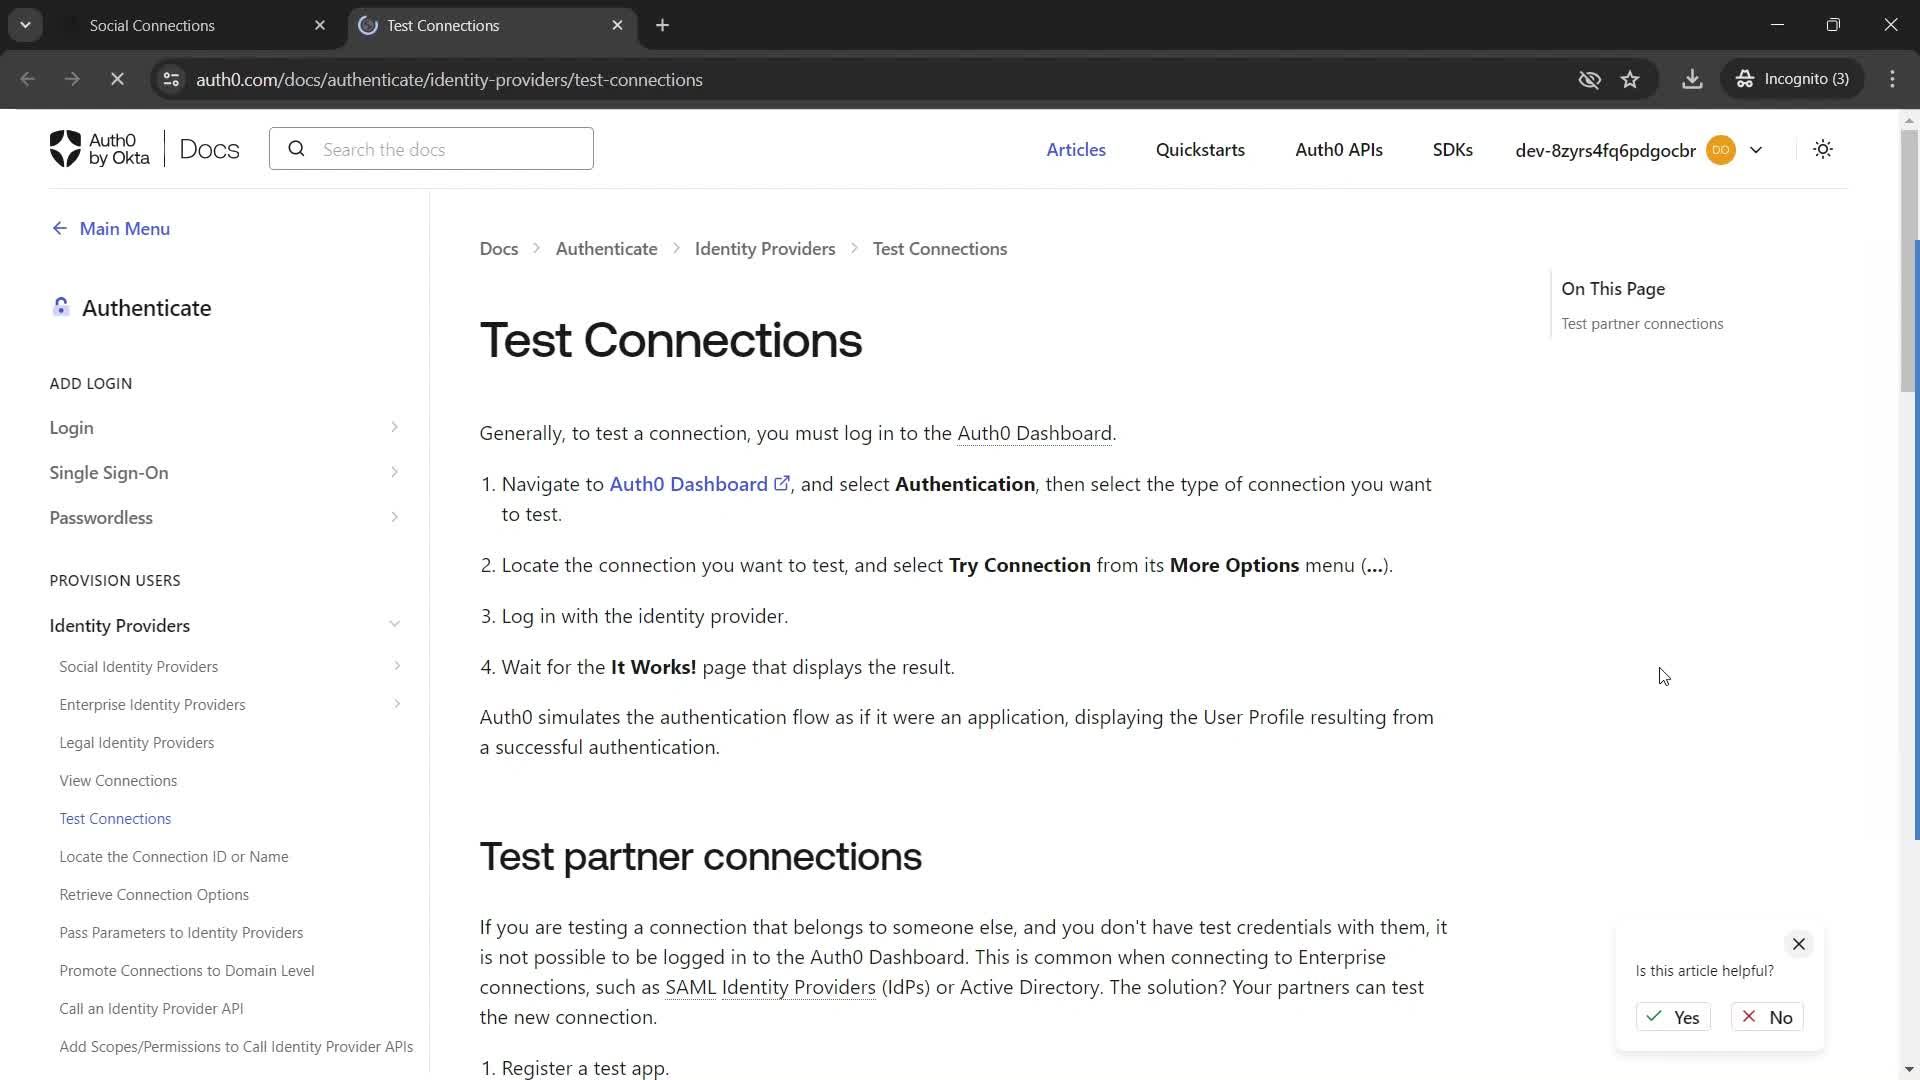Screen dimensions: 1920x1080
Task: Click the Main Menu link
Action: point(125,229)
